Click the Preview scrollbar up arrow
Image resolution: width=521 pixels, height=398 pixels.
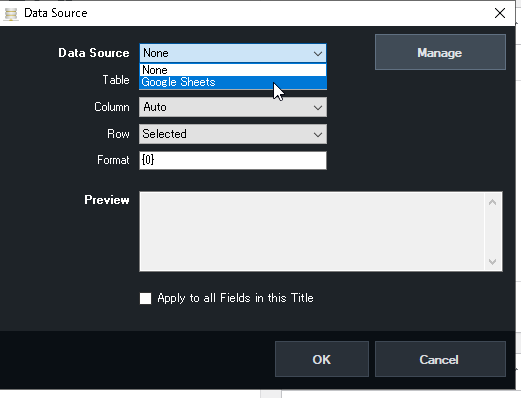pyautogui.click(x=493, y=202)
